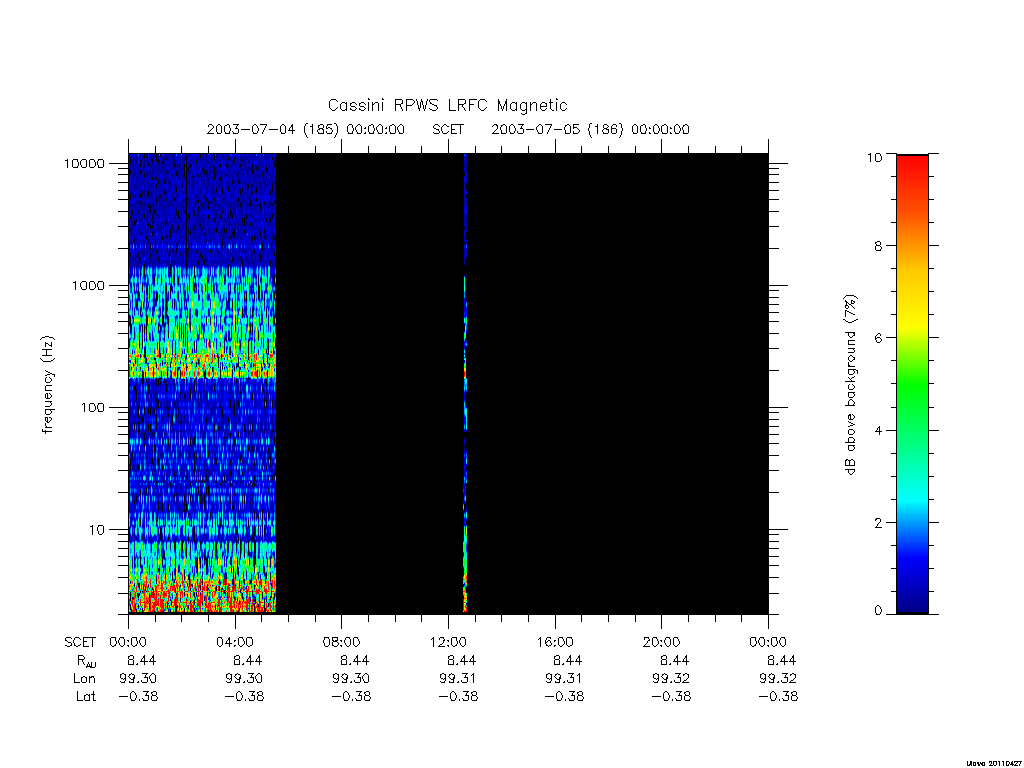Click the color bar tick label 2
The width and height of the screenshot is (1024, 768).
coord(878,522)
